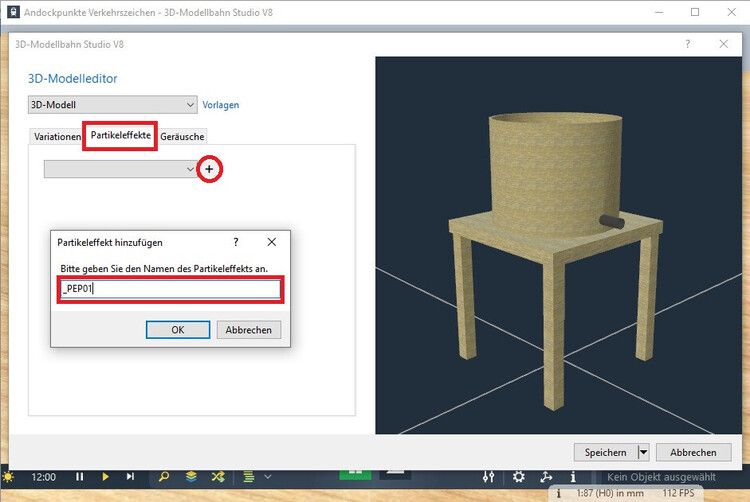Screen dimensions: 750x502
Task: Maximize the main application window
Action: pos(695,12)
